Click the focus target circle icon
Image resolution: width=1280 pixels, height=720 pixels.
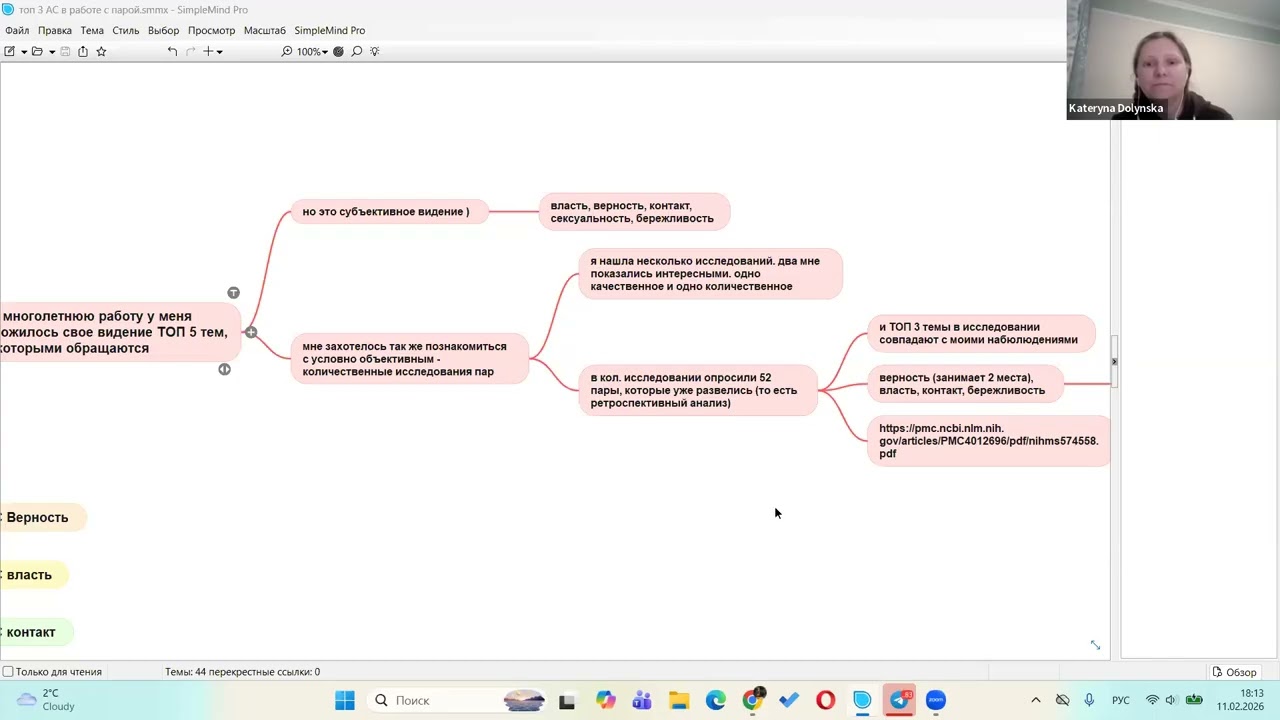338,51
